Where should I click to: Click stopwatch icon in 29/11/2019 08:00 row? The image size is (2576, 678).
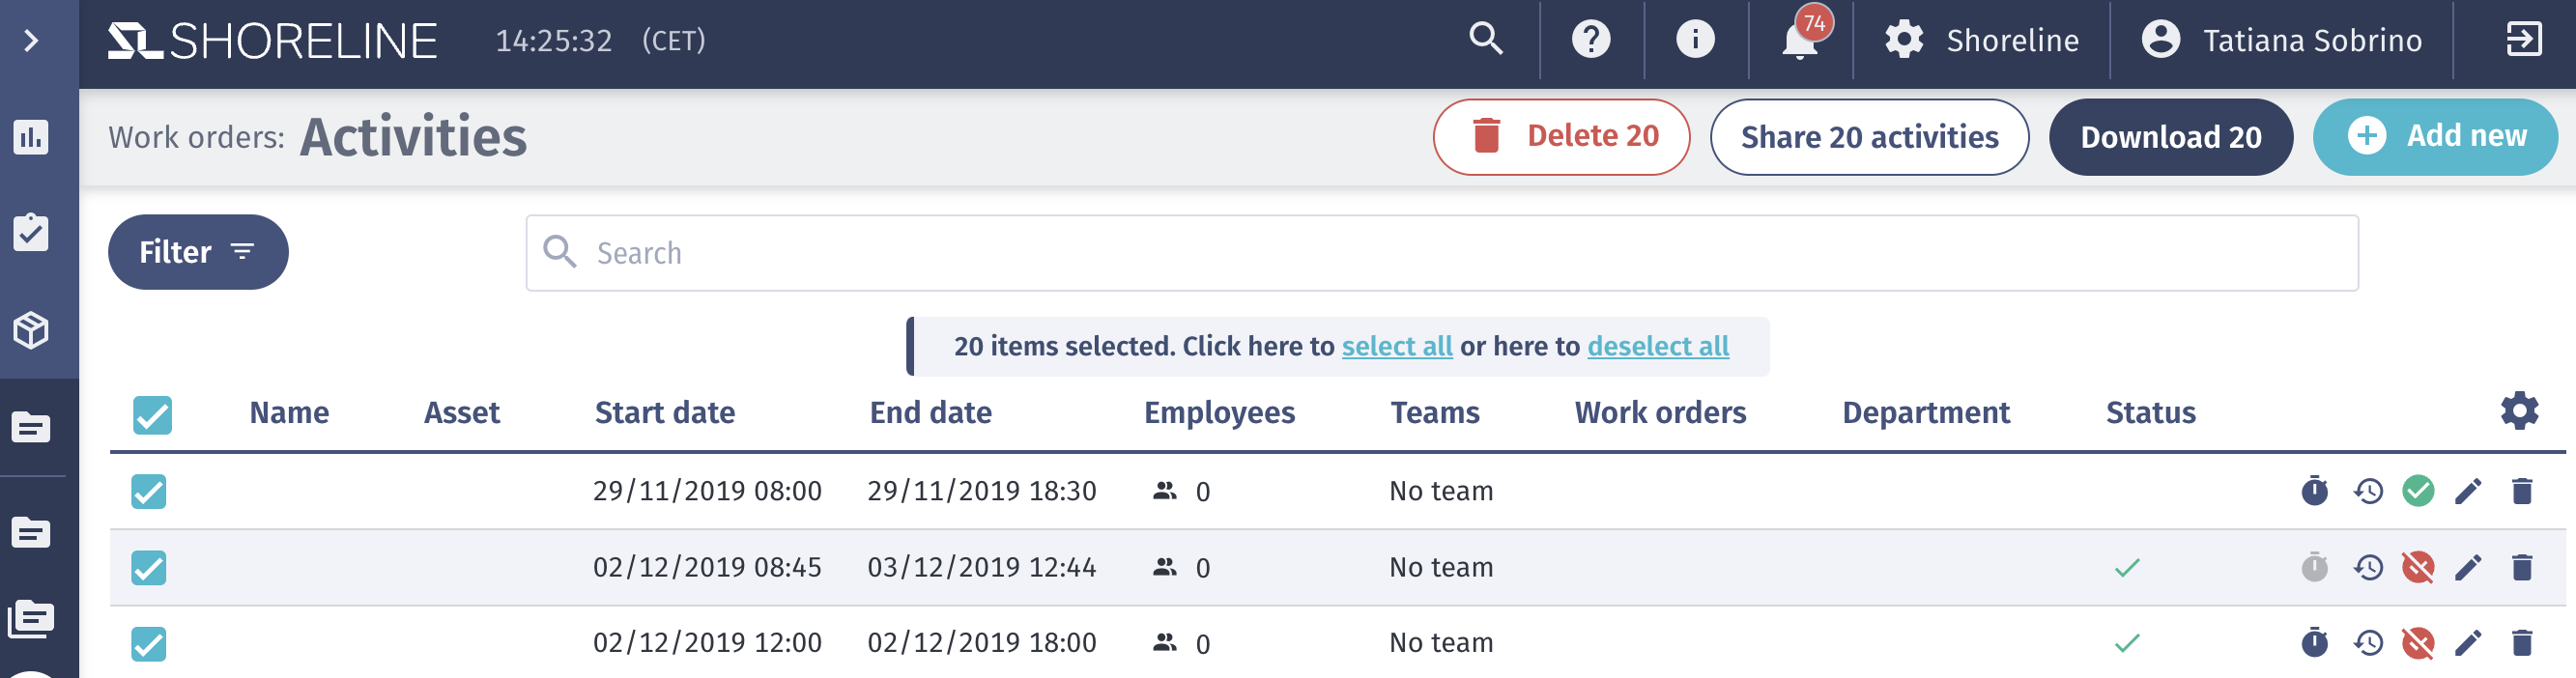click(x=2314, y=491)
